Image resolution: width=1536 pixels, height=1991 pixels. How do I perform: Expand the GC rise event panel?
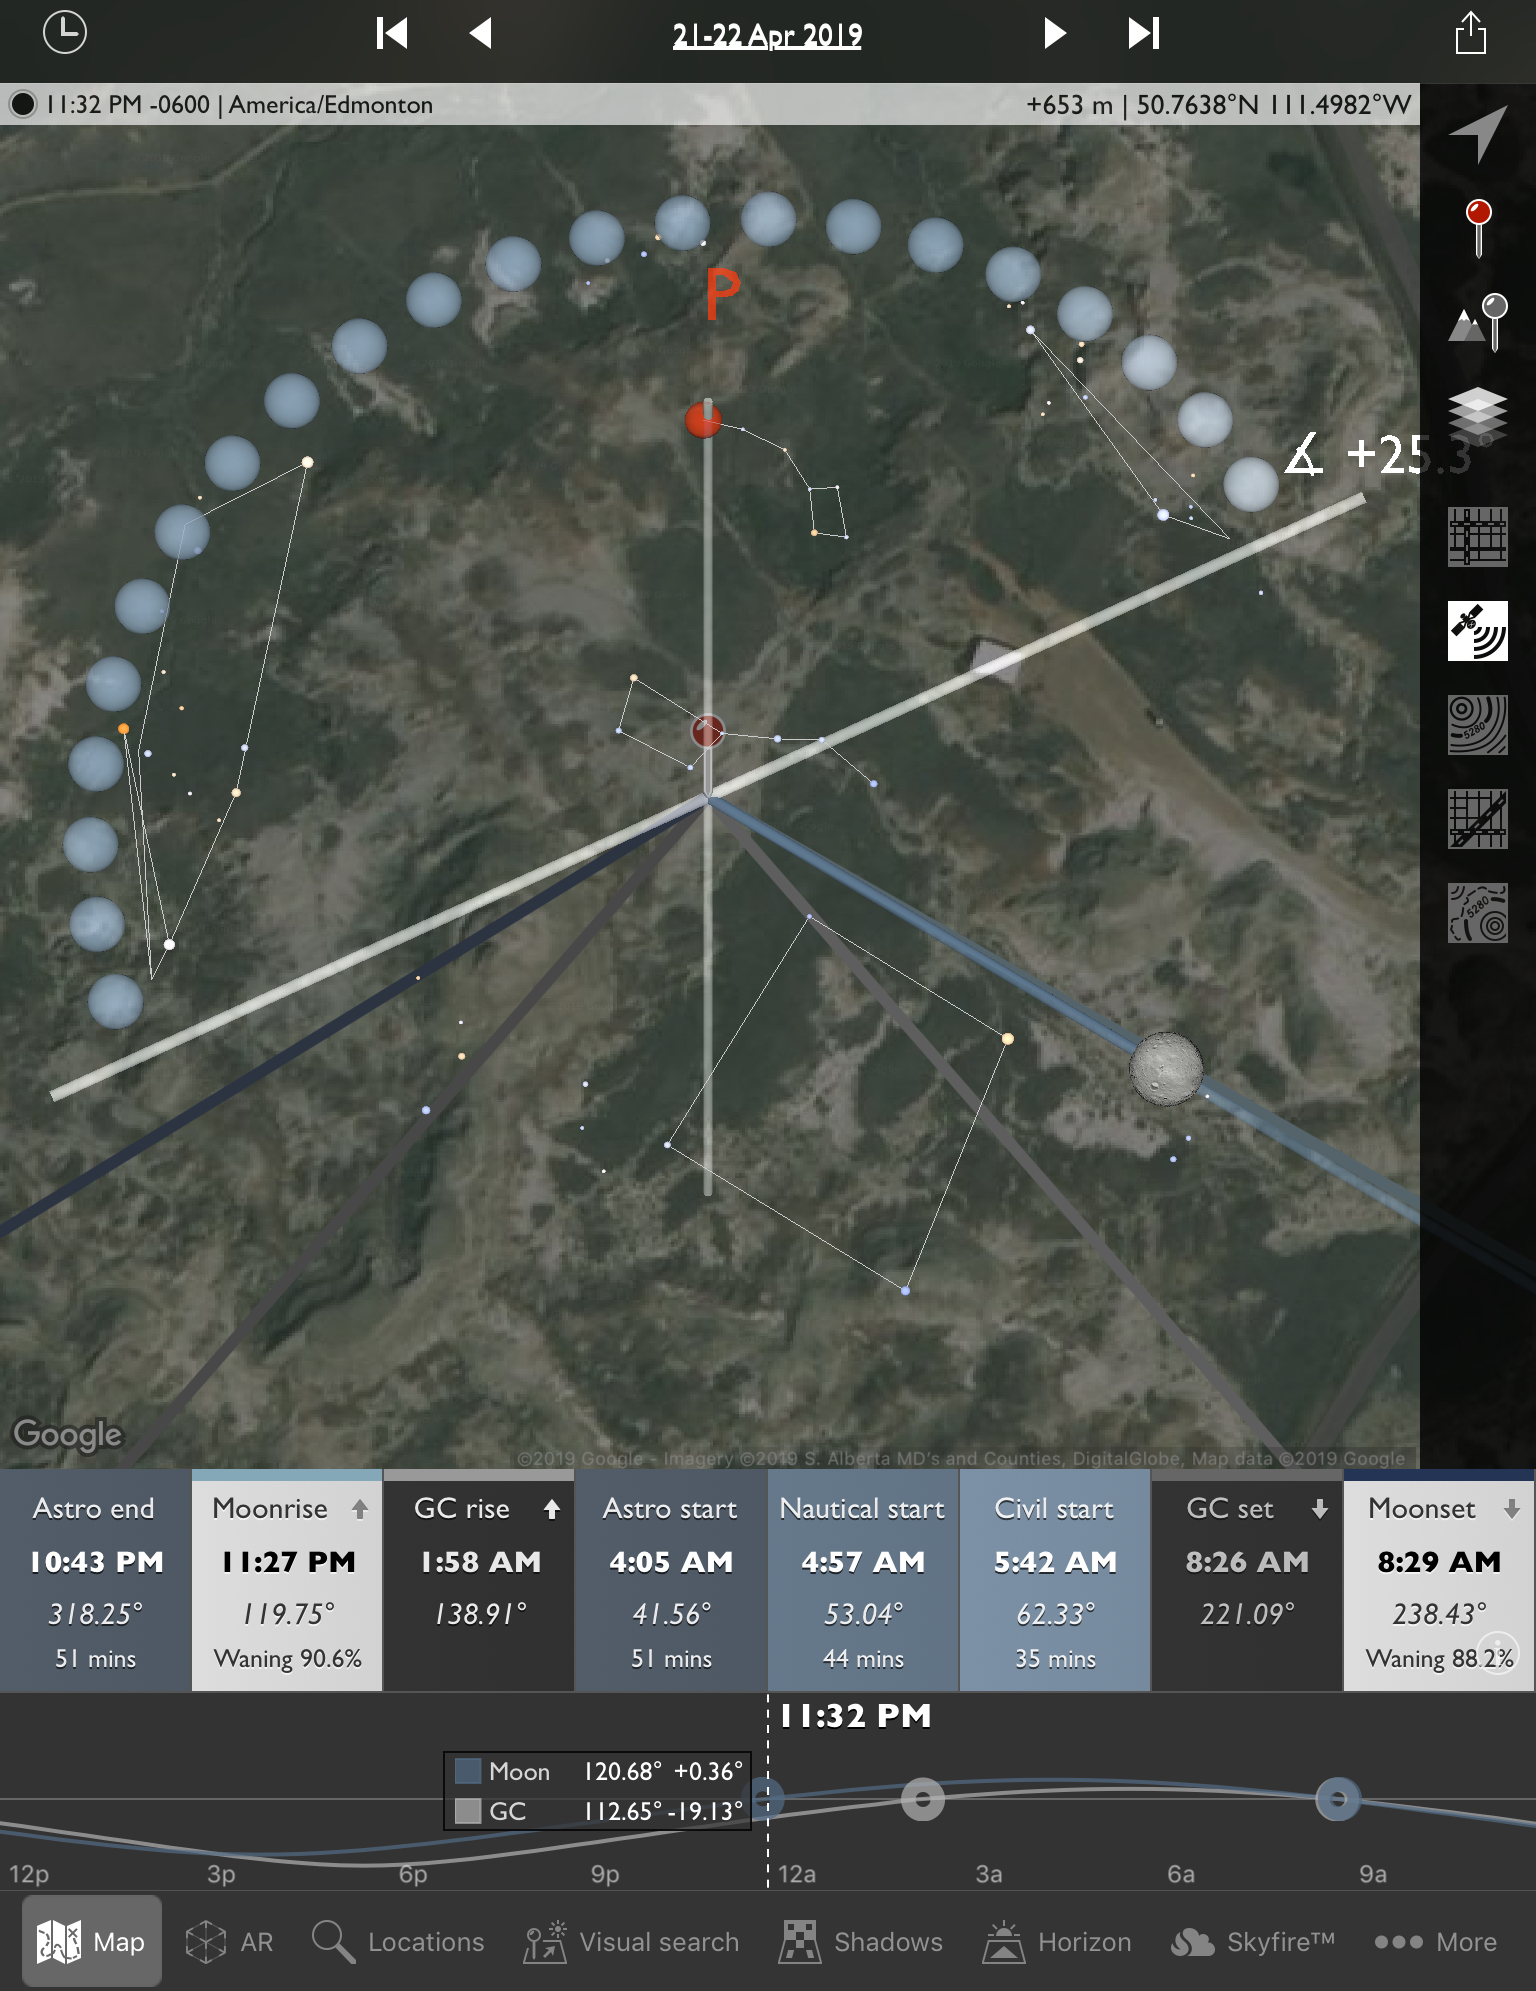click(479, 1580)
